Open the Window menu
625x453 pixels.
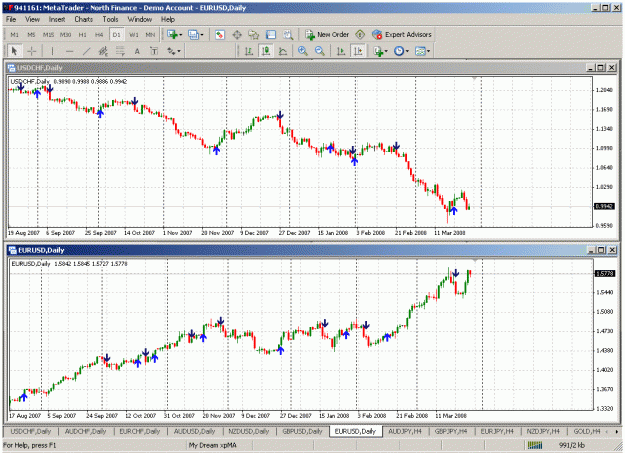point(140,19)
